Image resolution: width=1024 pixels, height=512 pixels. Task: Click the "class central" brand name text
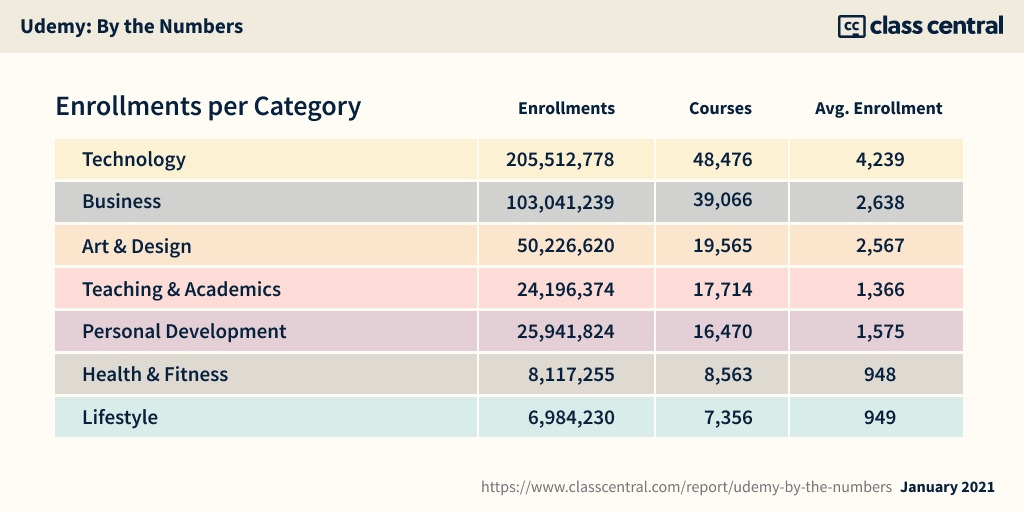pyautogui.click(x=936, y=26)
